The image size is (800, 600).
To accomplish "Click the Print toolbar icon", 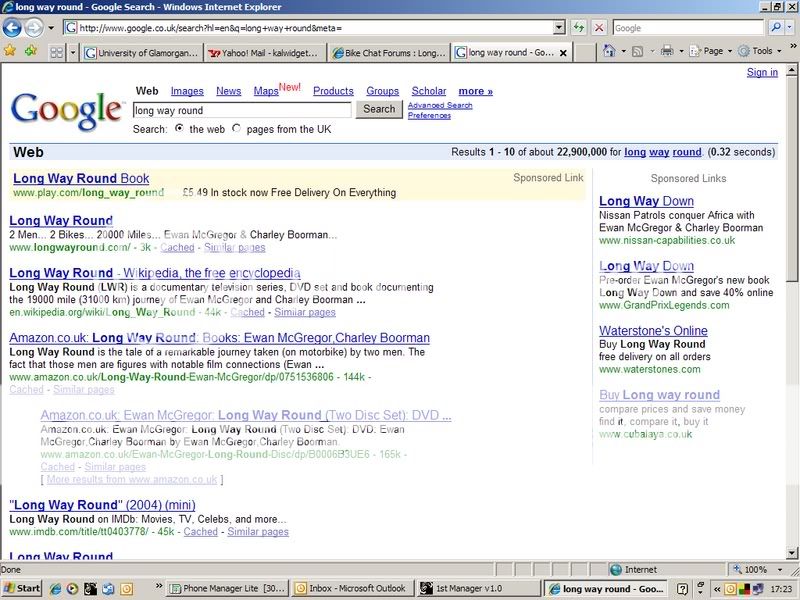I will tap(666, 51).
